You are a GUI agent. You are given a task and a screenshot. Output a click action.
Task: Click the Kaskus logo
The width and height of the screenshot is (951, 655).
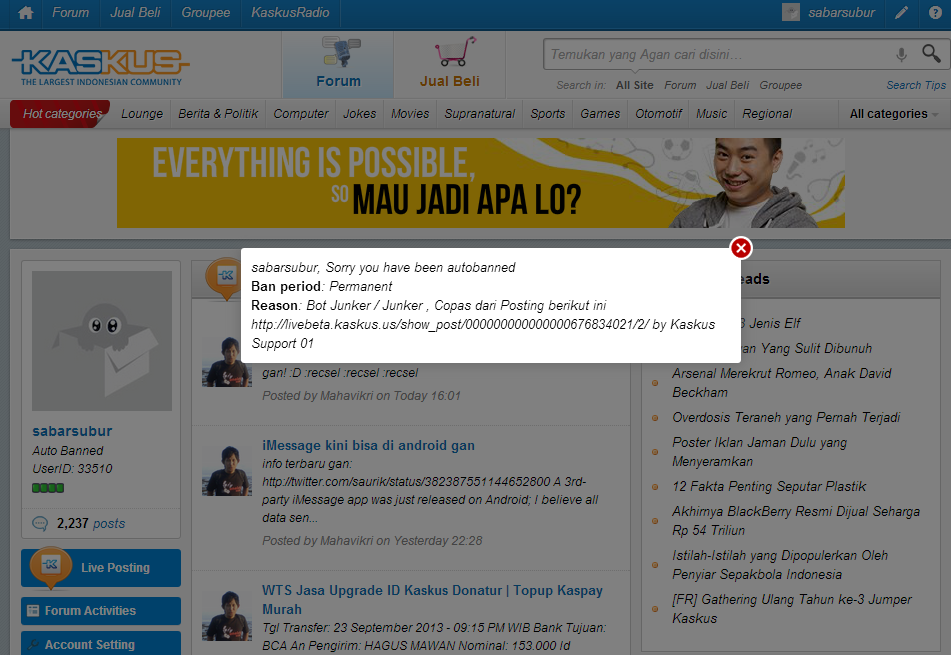point(101,67)
